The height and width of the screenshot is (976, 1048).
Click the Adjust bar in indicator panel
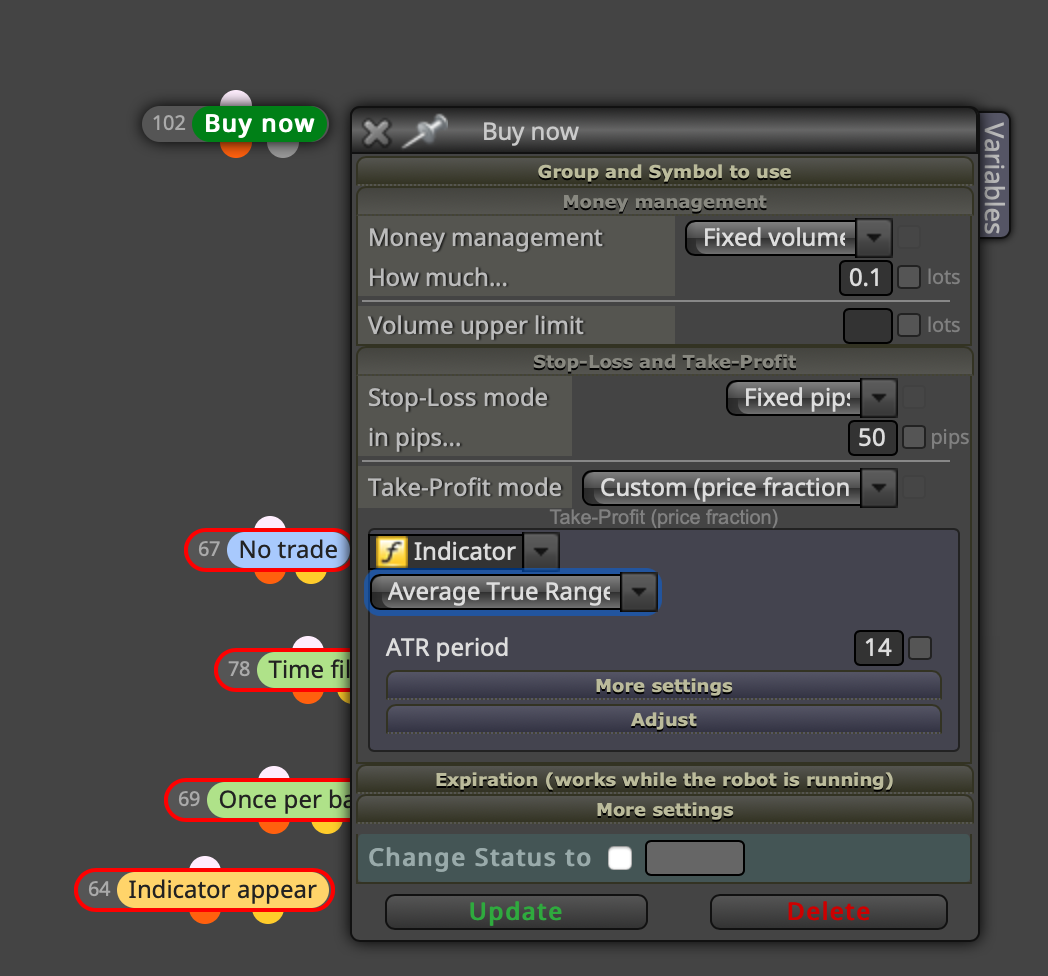pyautogui.click(x=664, y=719)
